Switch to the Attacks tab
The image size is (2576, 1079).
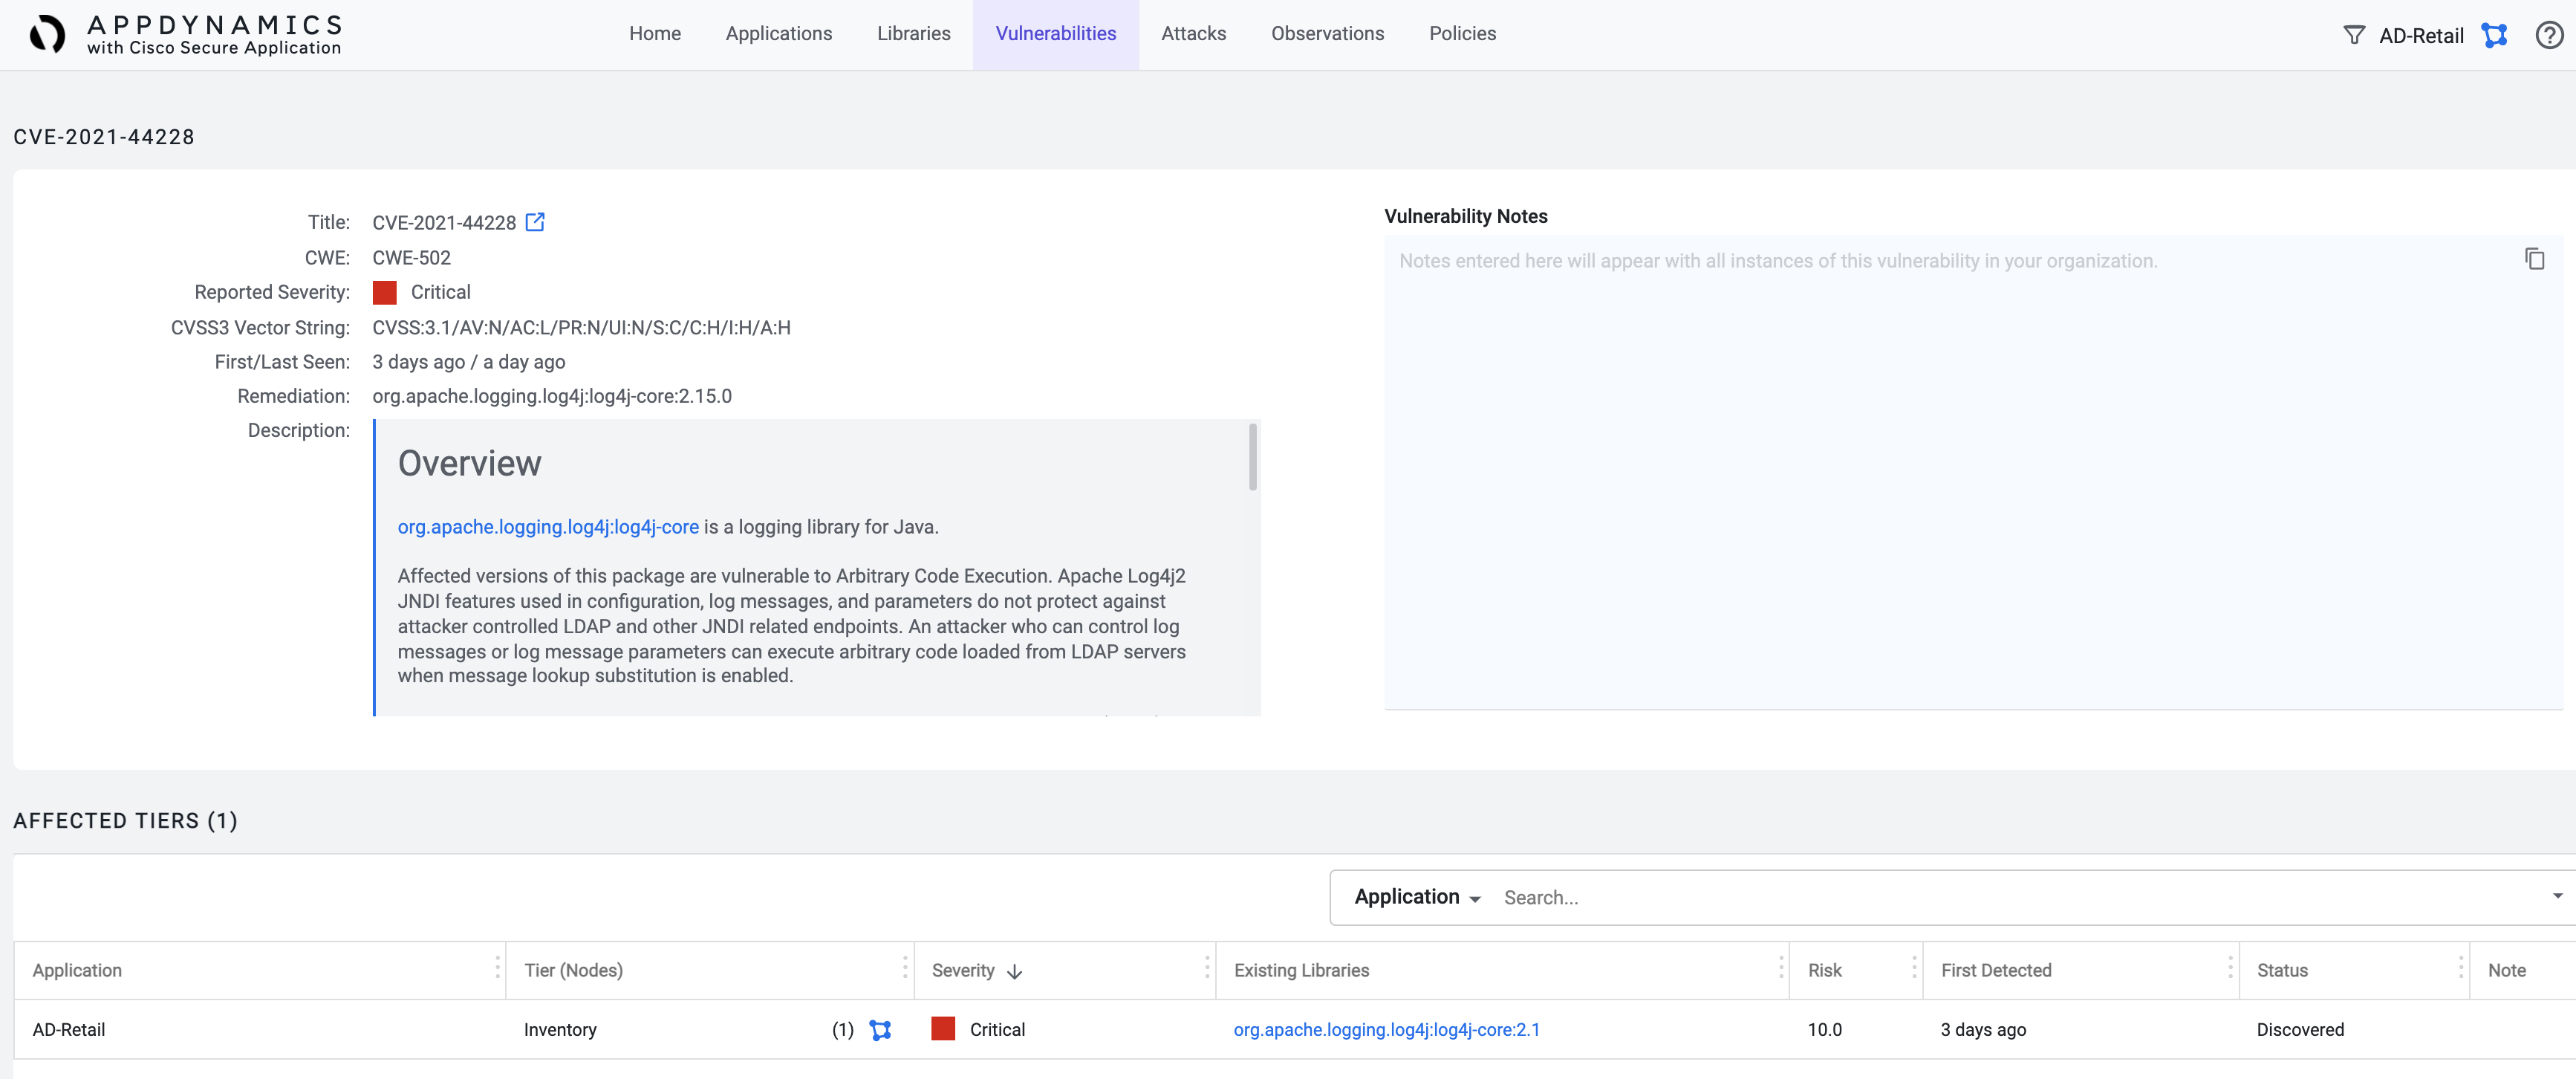pyautogui.click(x=1193, y=34)
